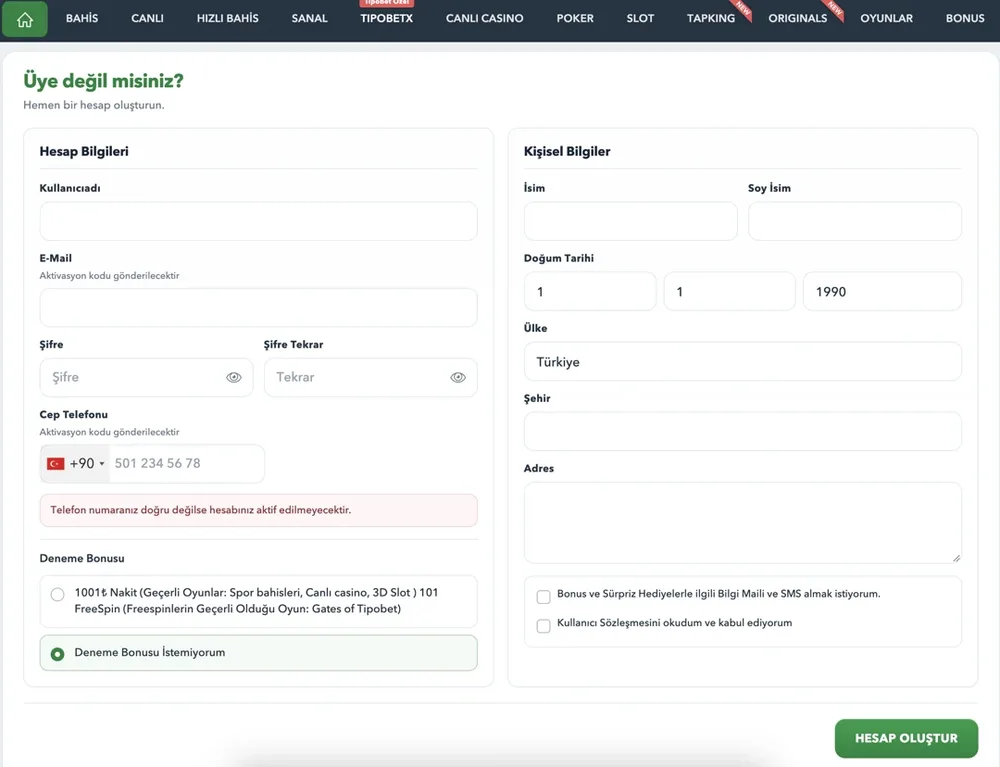Open the Ülke Türkiye dropdown

click(742, 362)
